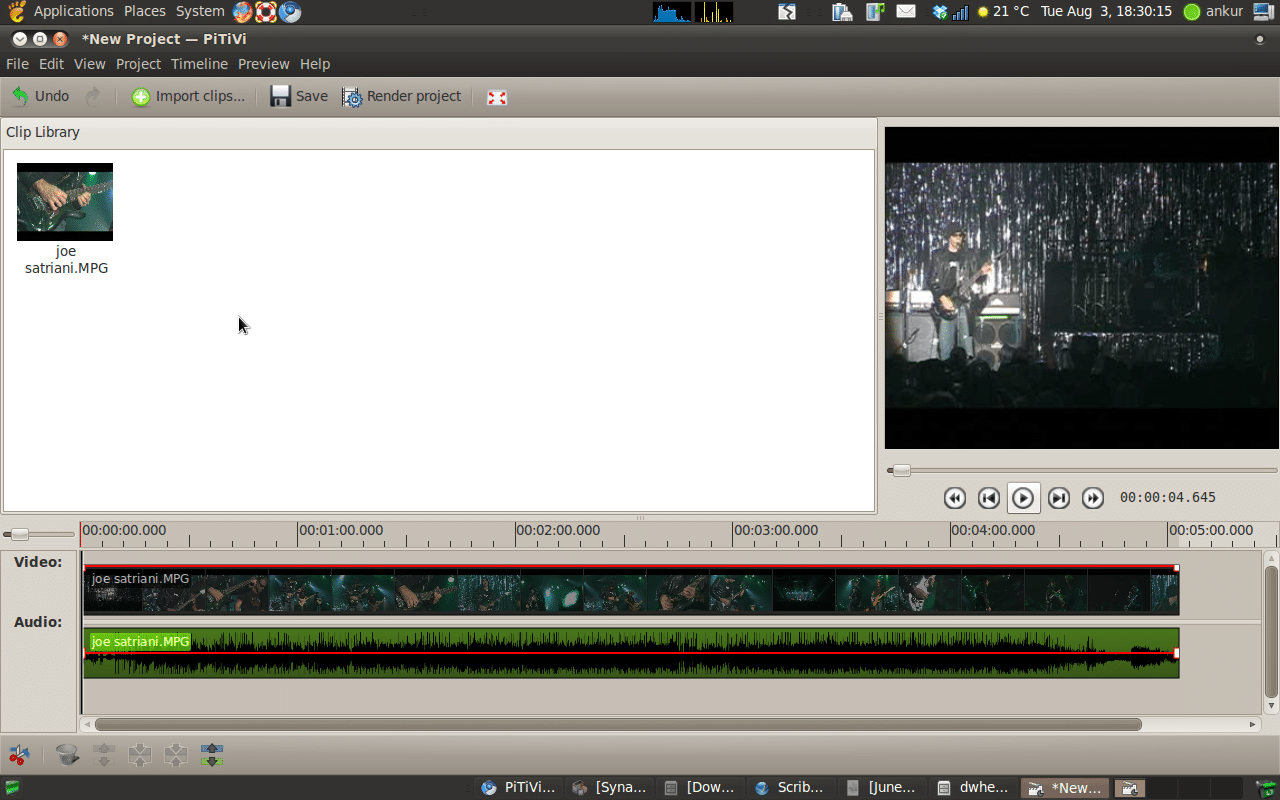The image size is (1280, 800).
Task: Open the System menu in the top panel
Action: (x=200, y=12)
